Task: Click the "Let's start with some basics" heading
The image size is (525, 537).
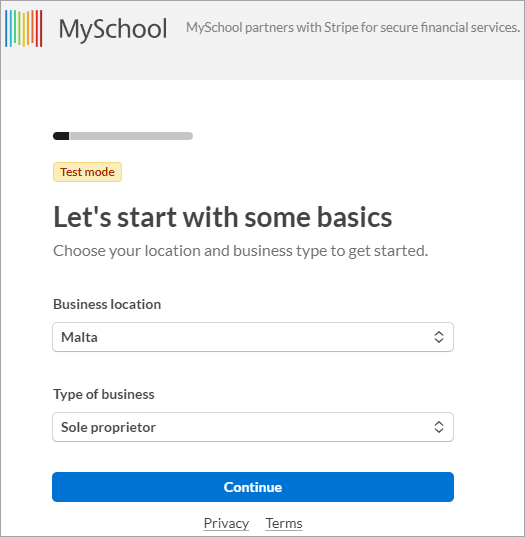Action: [x=223, y=217]
